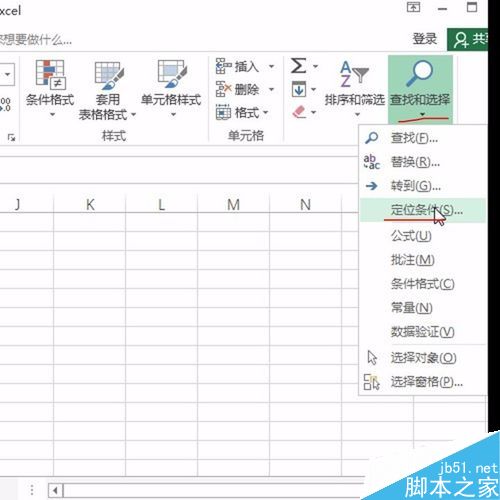Open Sort and Filter (排序和筛选)
This screenshot has height=500, width=500.
(x=354, y=87)
